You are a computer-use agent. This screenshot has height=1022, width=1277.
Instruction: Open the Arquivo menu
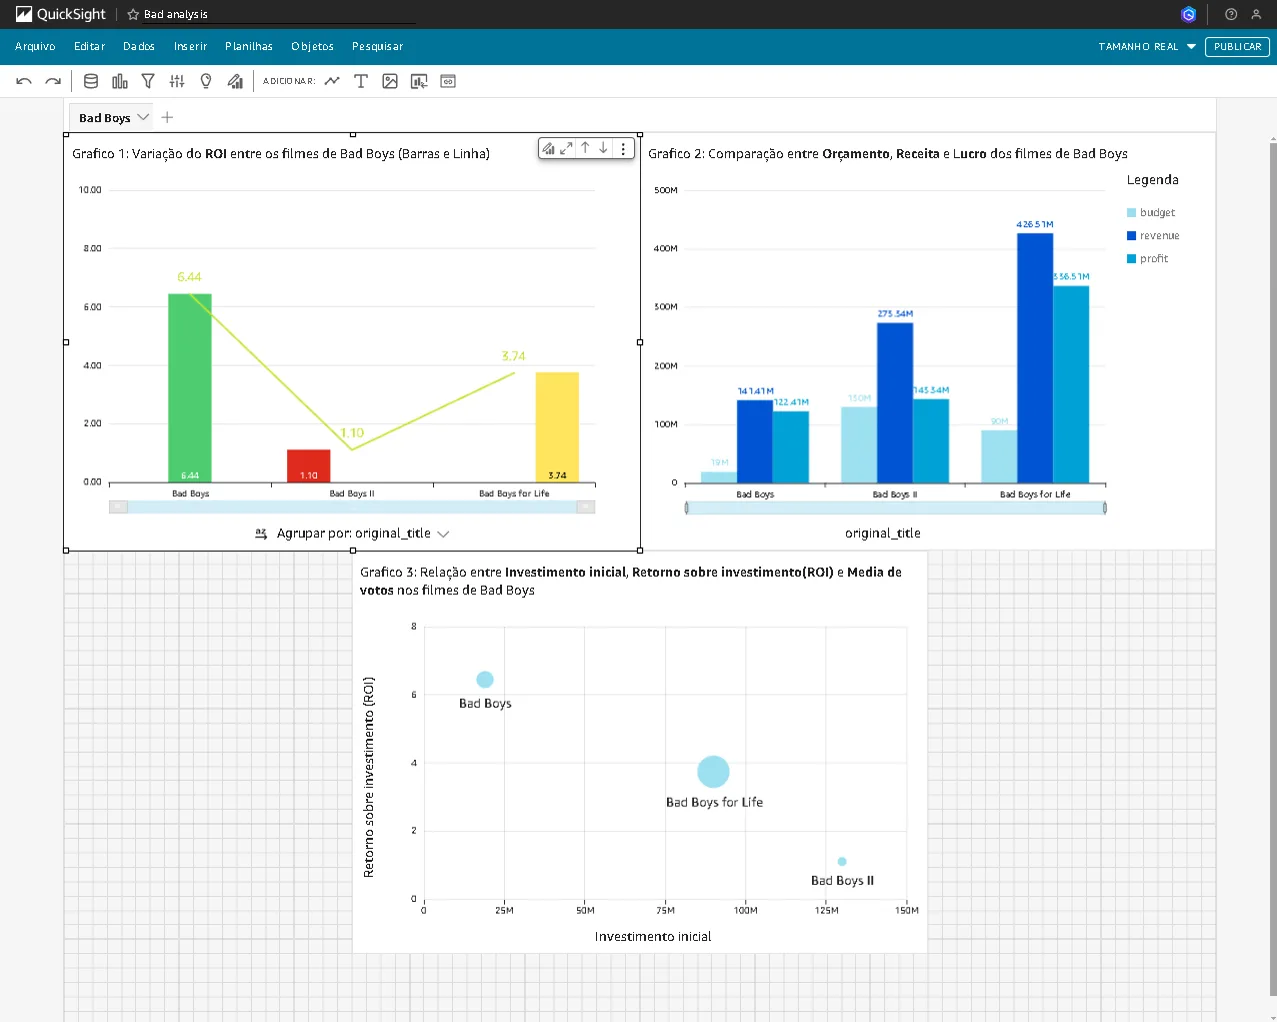[35, 46]
